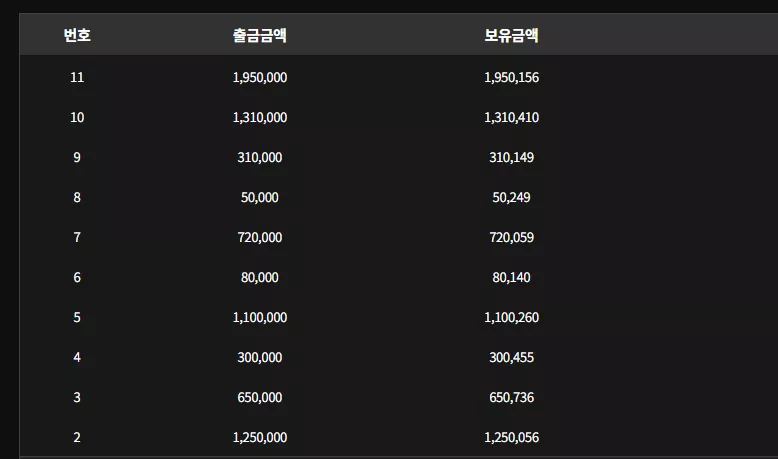The width and height of the screenshot is (778, 459).
Task: Click balance value 300,455
Action: point(511,357)
